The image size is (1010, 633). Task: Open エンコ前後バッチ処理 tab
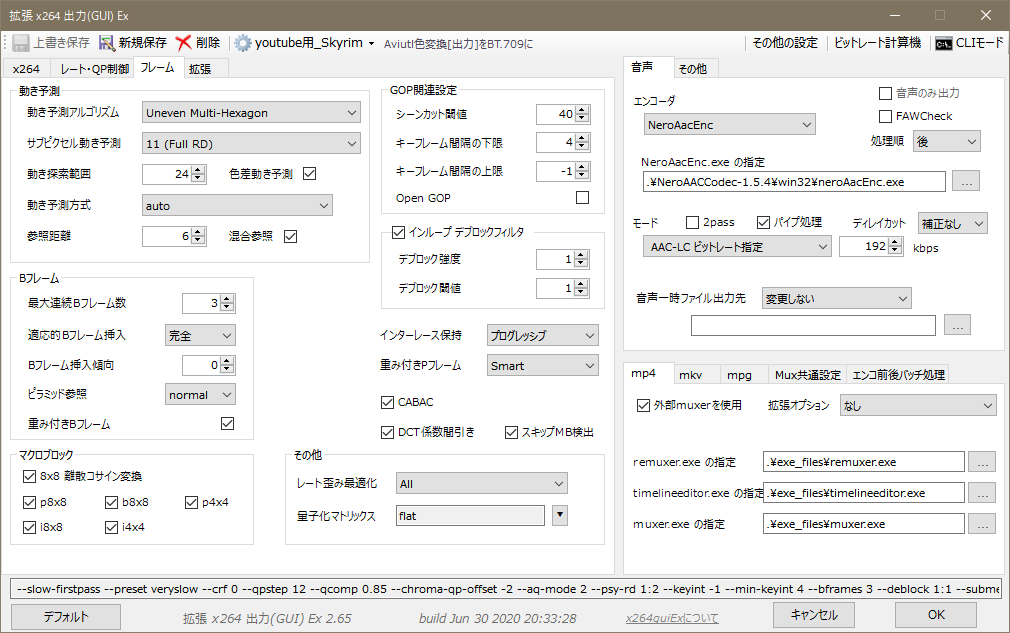tap(898, 375)
